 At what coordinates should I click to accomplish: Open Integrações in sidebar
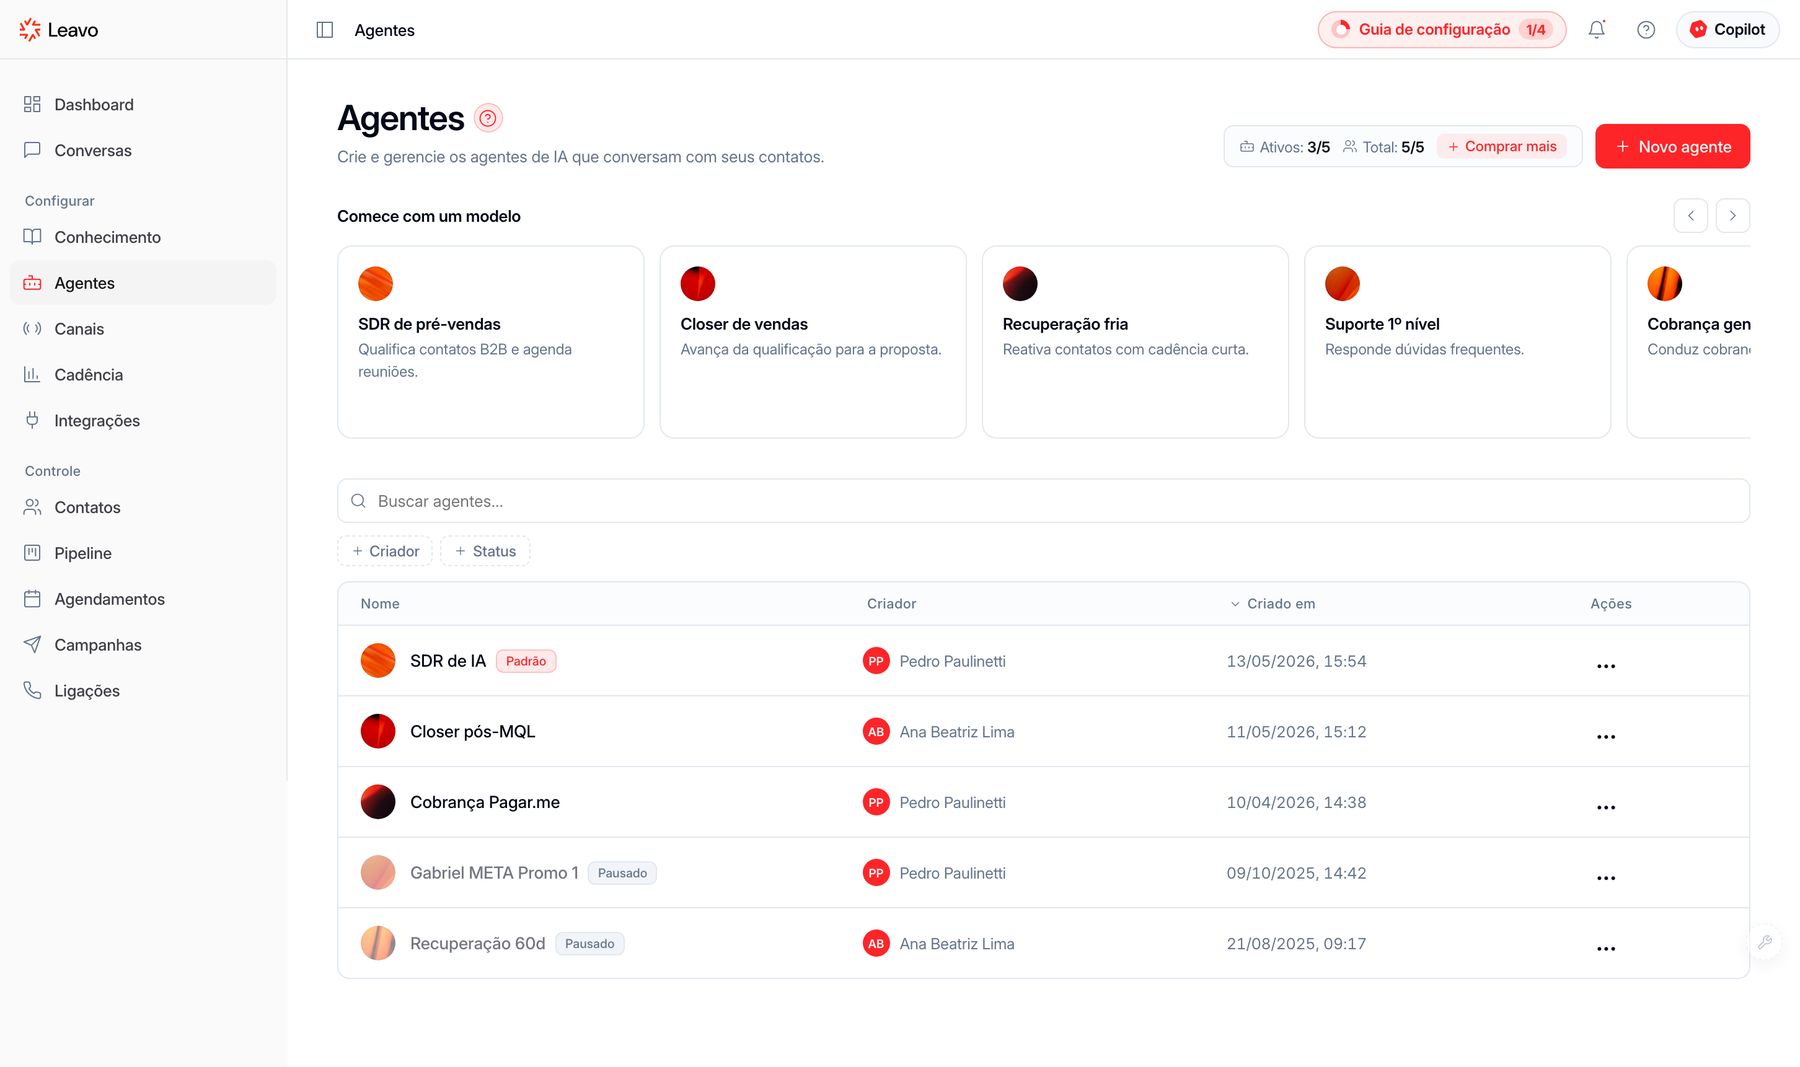pos(143,421)
